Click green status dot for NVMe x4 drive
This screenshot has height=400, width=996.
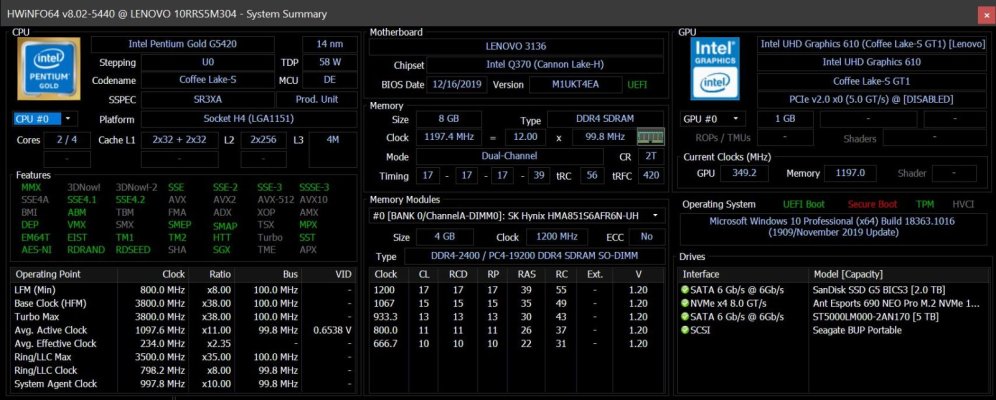(x=685, y=303)
